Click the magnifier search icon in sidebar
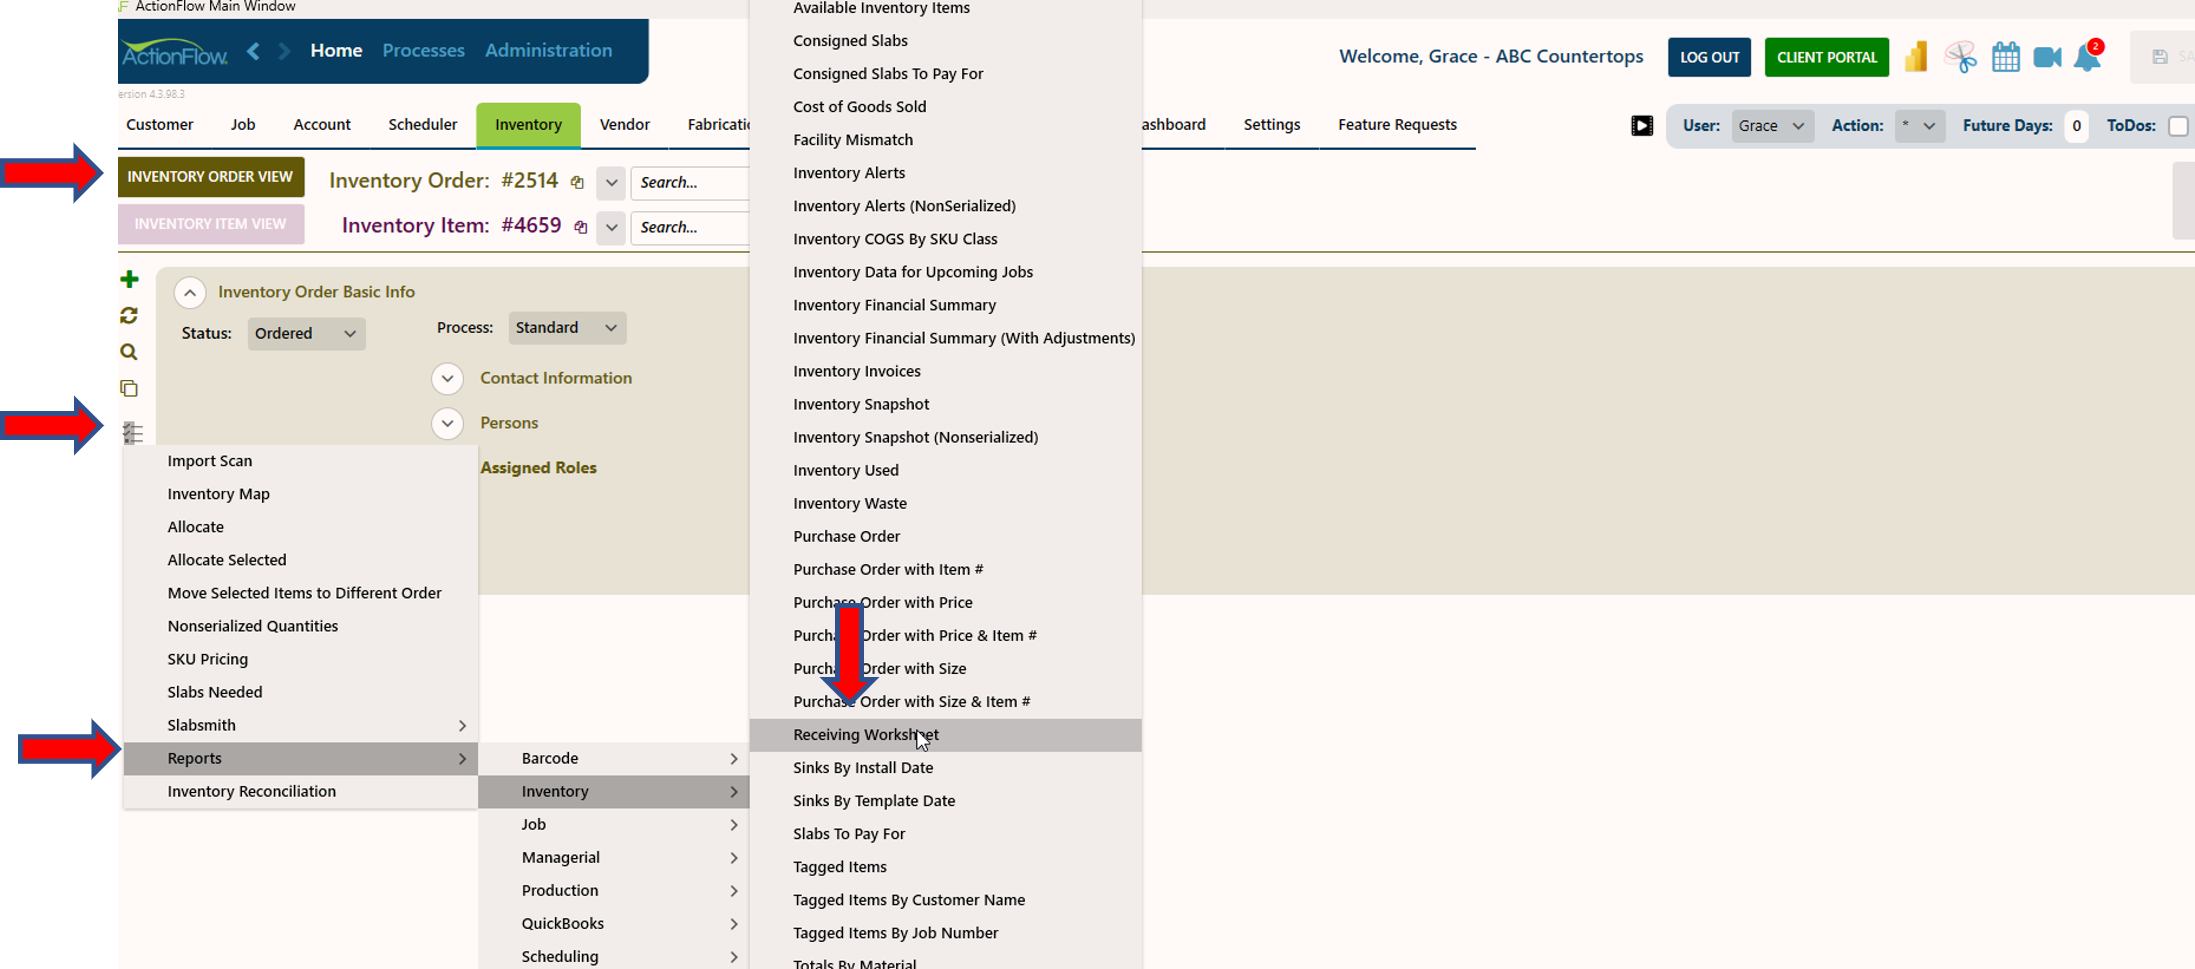 pos(129,352)
